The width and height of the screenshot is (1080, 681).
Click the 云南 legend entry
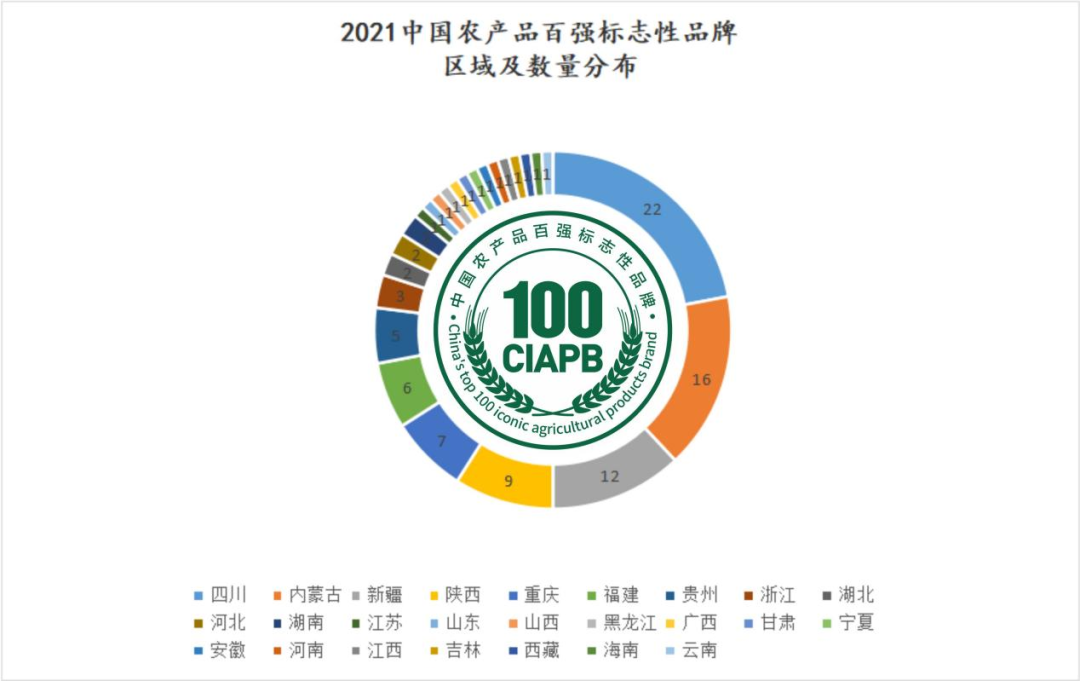tap(688, 650)
